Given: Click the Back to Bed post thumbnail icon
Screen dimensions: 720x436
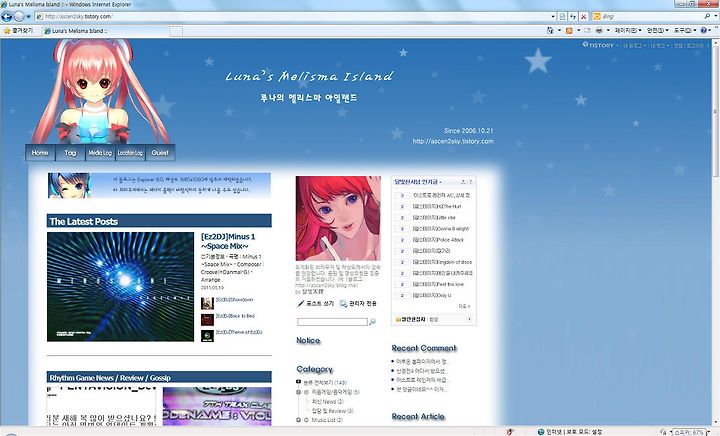Looking at the screenshot, I should click(207, 319).
